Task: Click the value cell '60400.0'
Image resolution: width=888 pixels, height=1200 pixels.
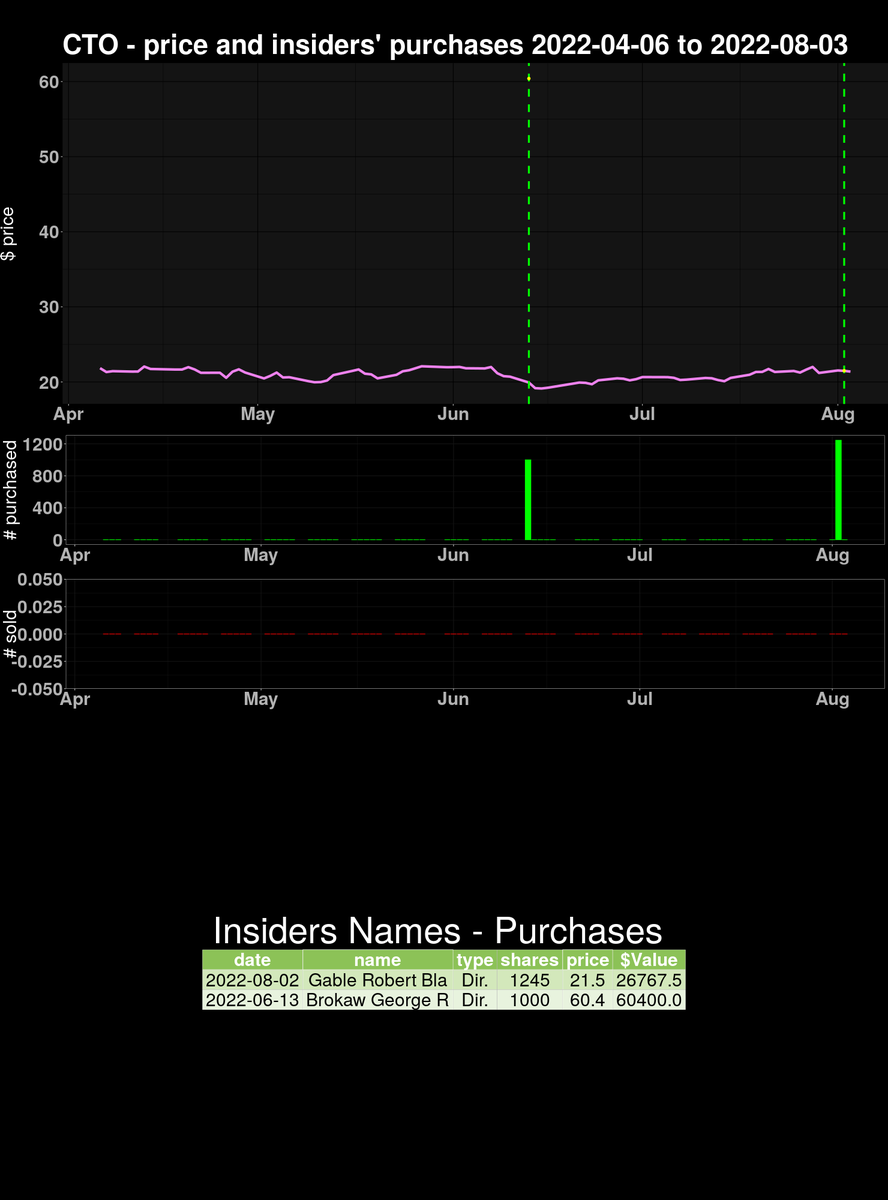Action: pyautogui.click(x=649, y=1000)
